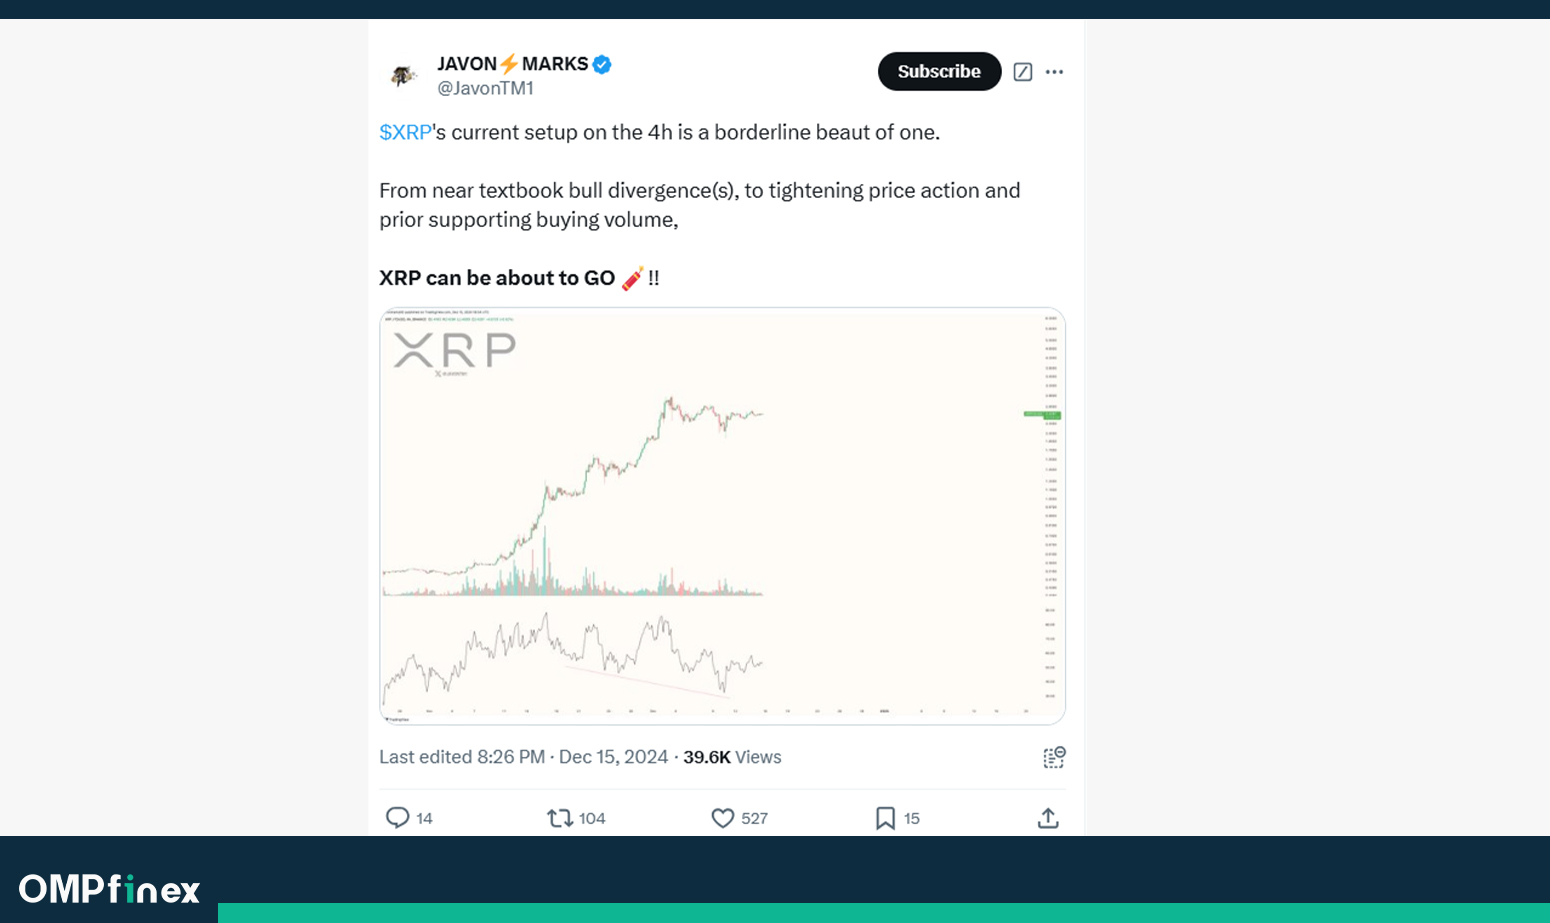
Task: Open the XRP chart image
Action: pos(722,516)
